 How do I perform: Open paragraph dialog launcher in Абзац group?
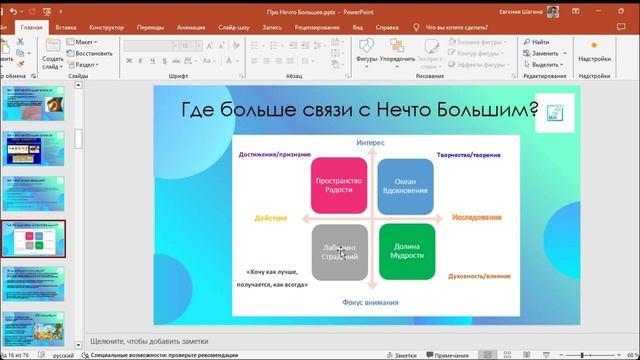(x=347, y=76)
